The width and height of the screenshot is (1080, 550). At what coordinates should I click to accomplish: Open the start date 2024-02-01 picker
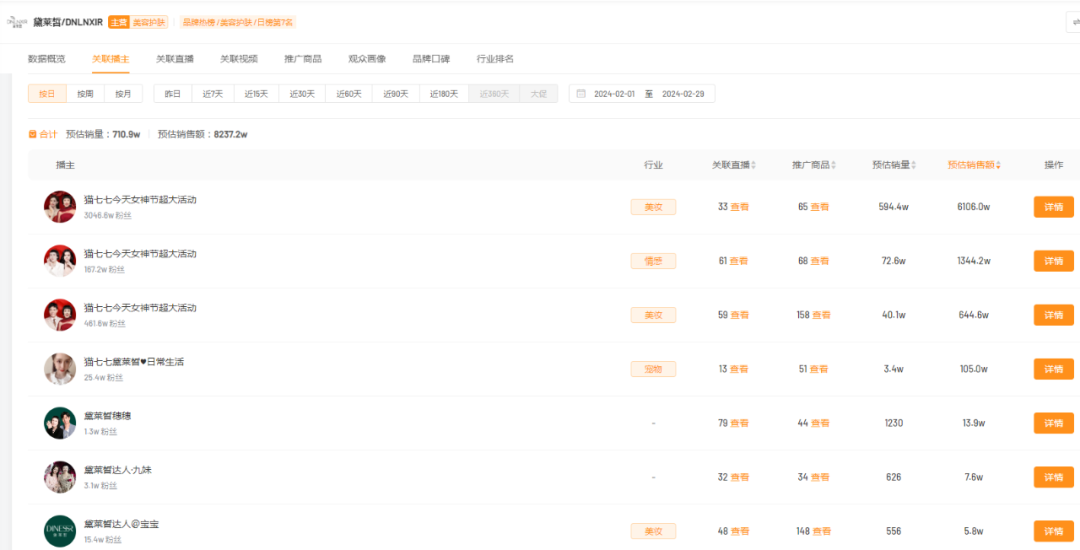click(616, 94)
